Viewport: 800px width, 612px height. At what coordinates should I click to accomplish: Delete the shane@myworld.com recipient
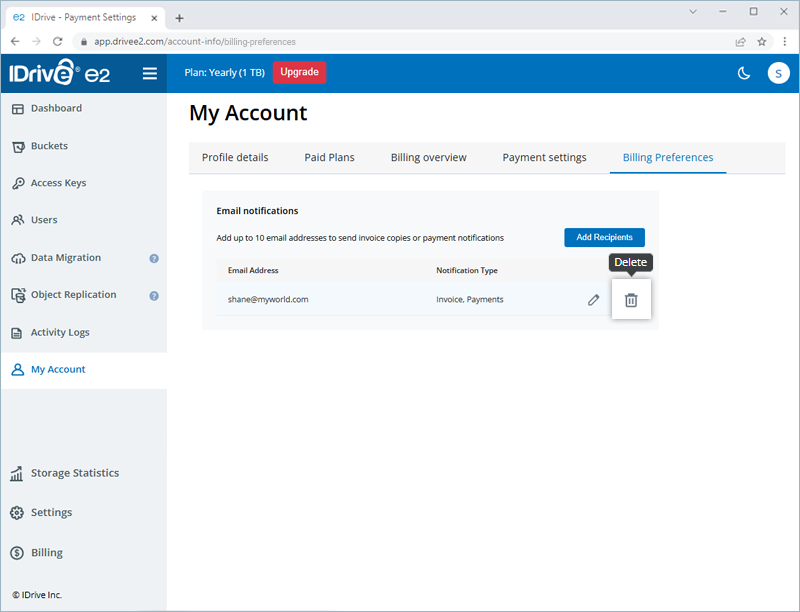point(630,300)
